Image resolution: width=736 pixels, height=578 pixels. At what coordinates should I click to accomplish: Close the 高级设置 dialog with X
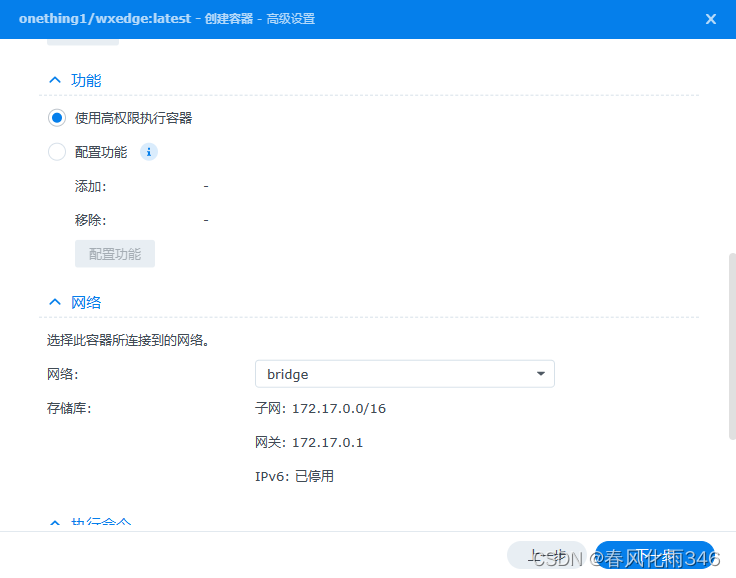tap(711, 19)
